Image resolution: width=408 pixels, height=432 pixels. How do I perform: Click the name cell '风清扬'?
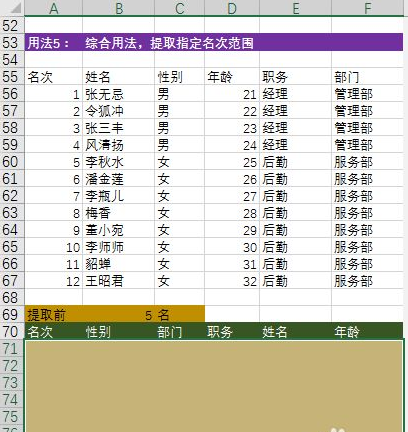(x=119, y=144)
